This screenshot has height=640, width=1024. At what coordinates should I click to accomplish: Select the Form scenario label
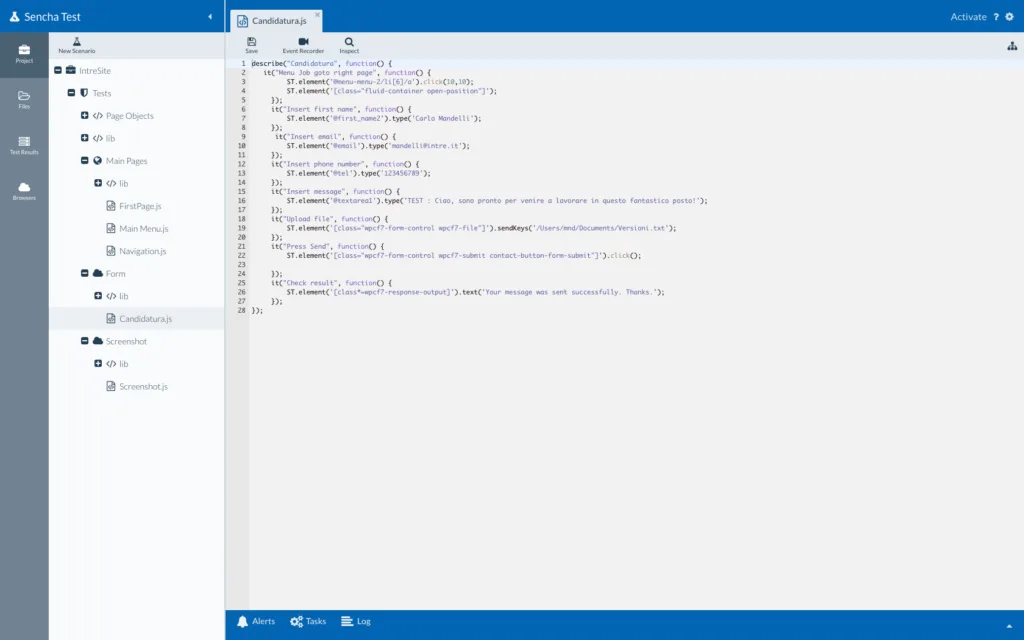pos(116,274)
